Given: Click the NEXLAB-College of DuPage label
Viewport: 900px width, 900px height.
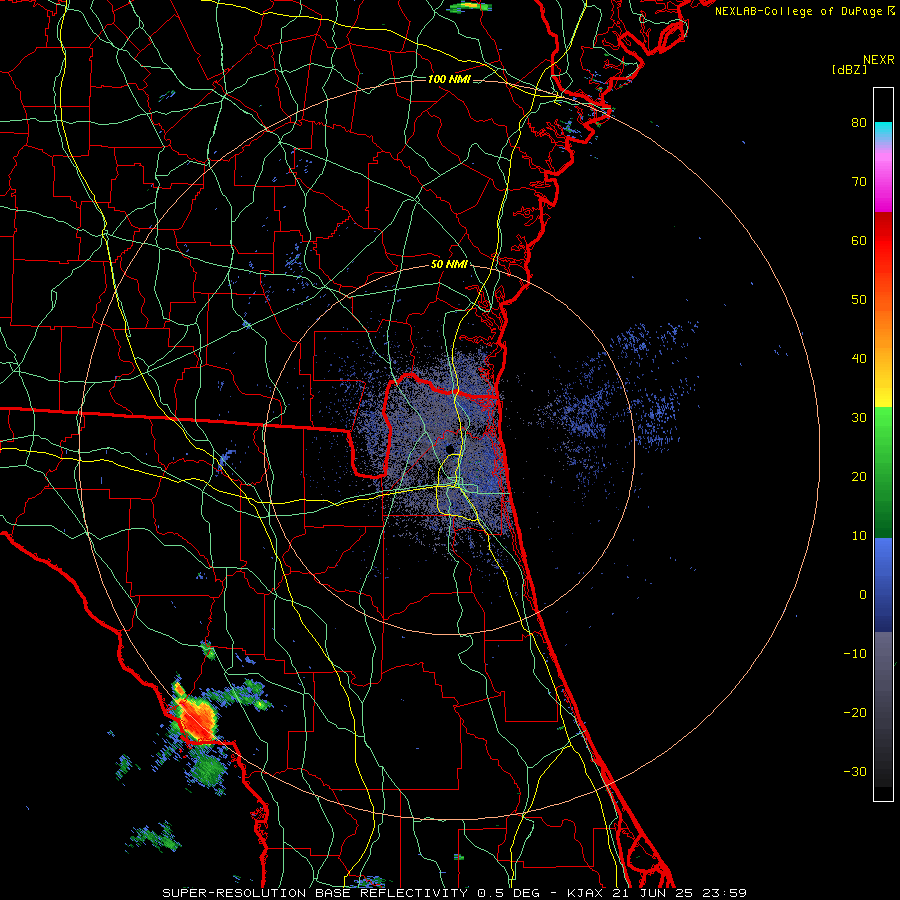Looking at the screenshot, I should point(798,11).
